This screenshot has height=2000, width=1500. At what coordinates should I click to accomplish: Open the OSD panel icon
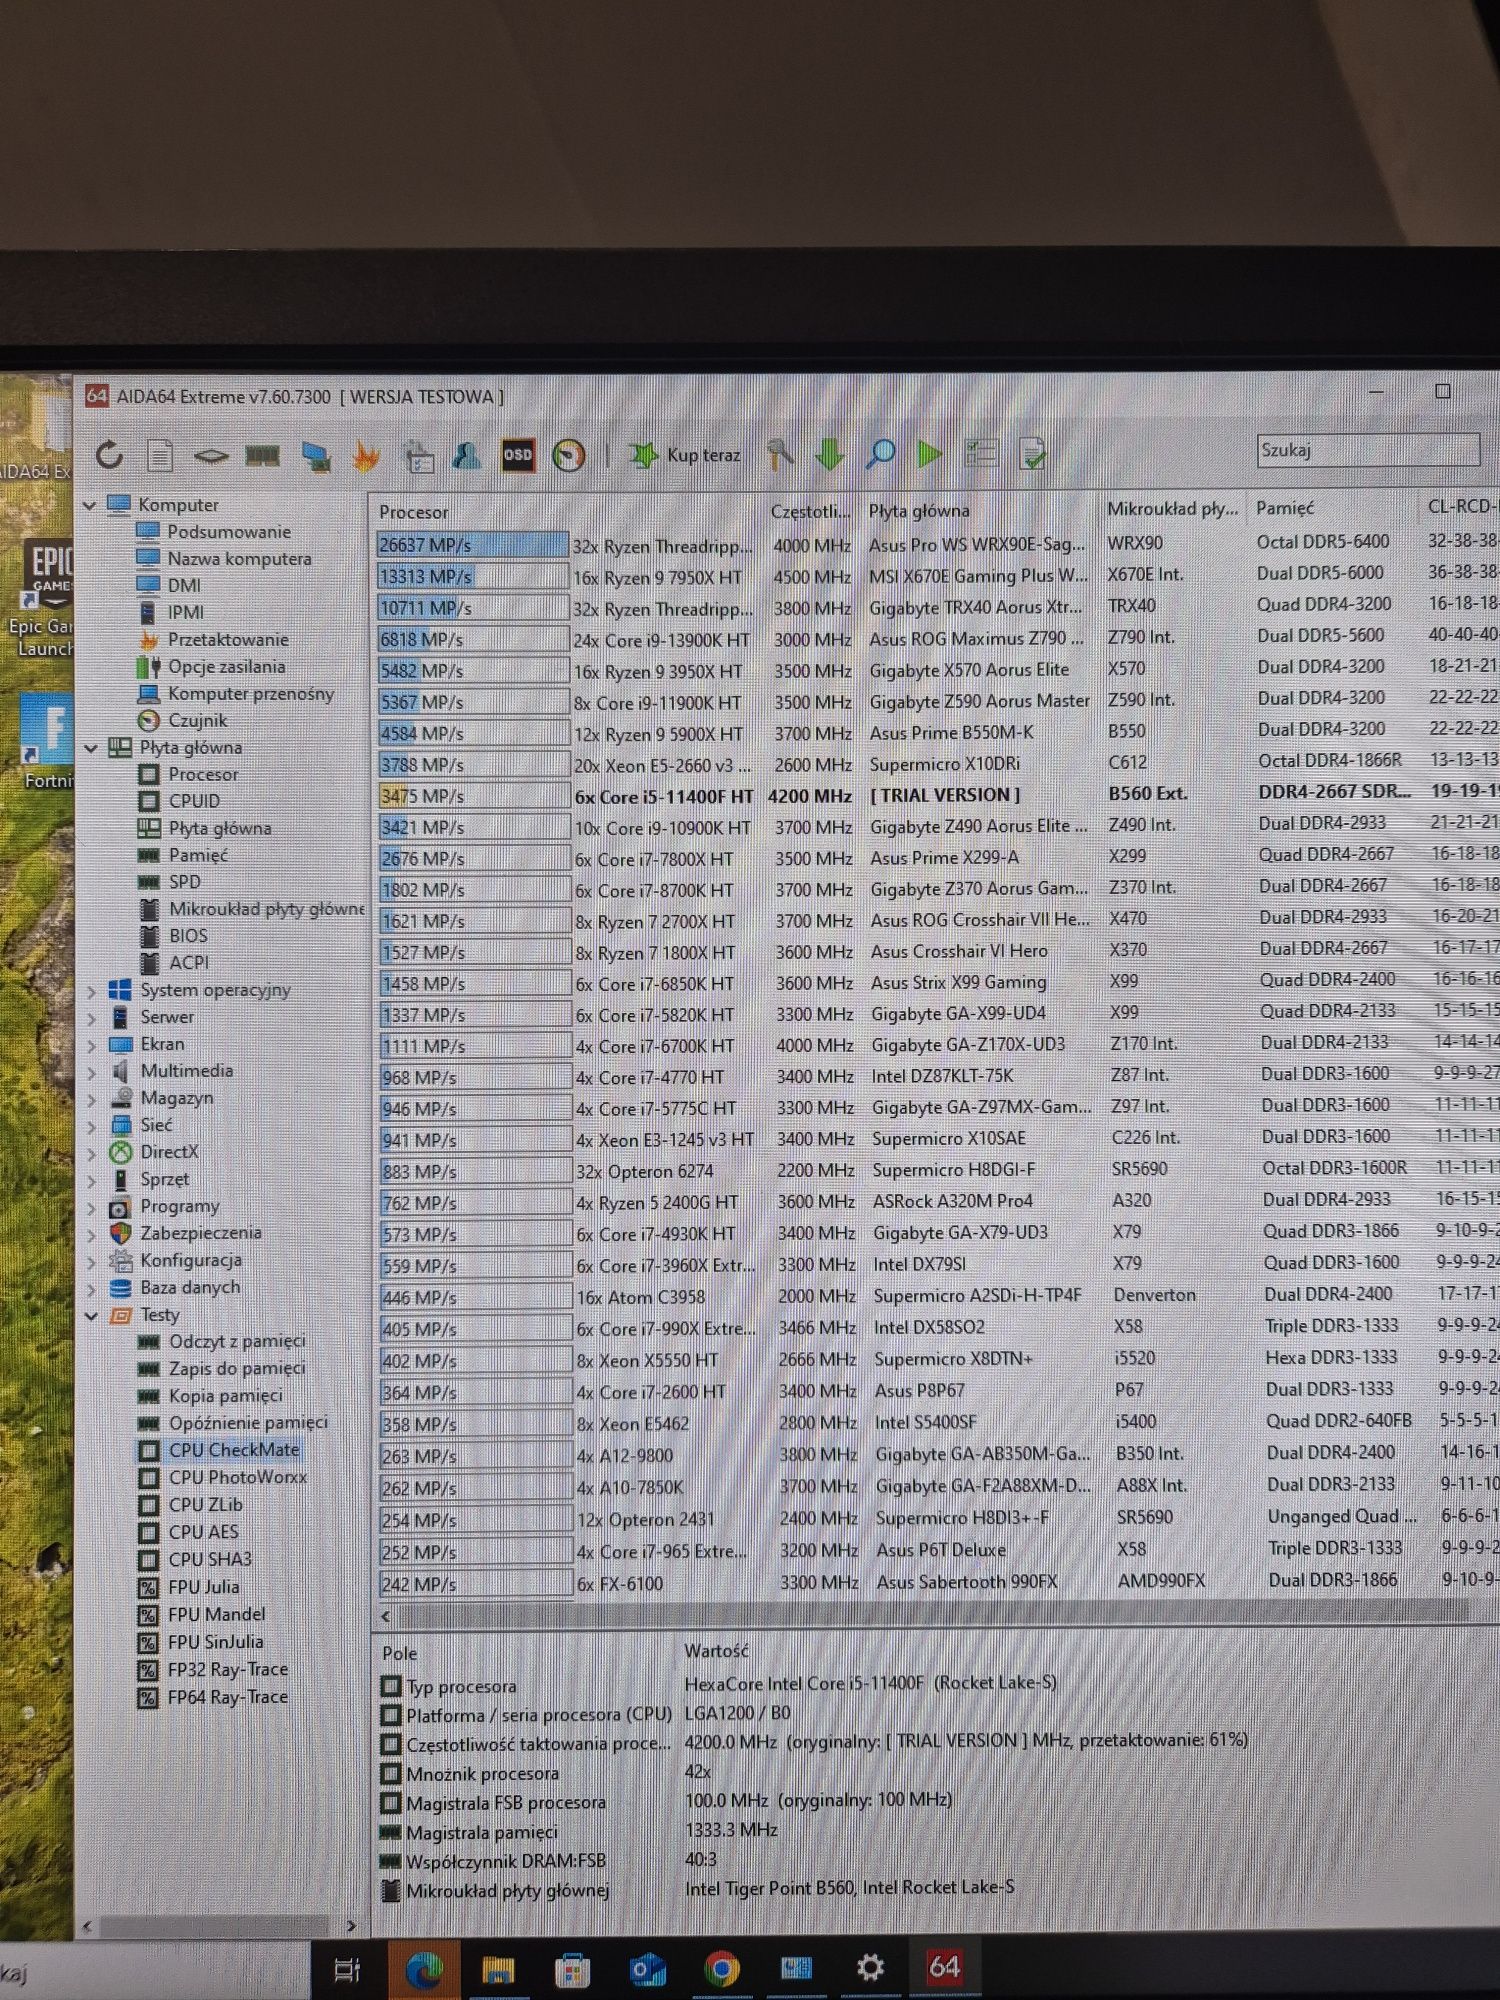[517, 455]
